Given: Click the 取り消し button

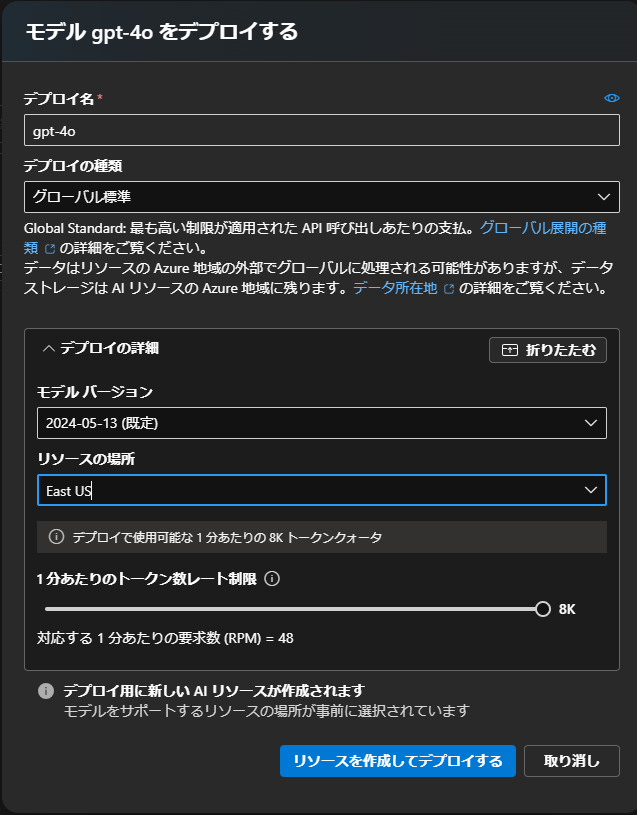Looking at the screenshot, I should click(572, 761).
